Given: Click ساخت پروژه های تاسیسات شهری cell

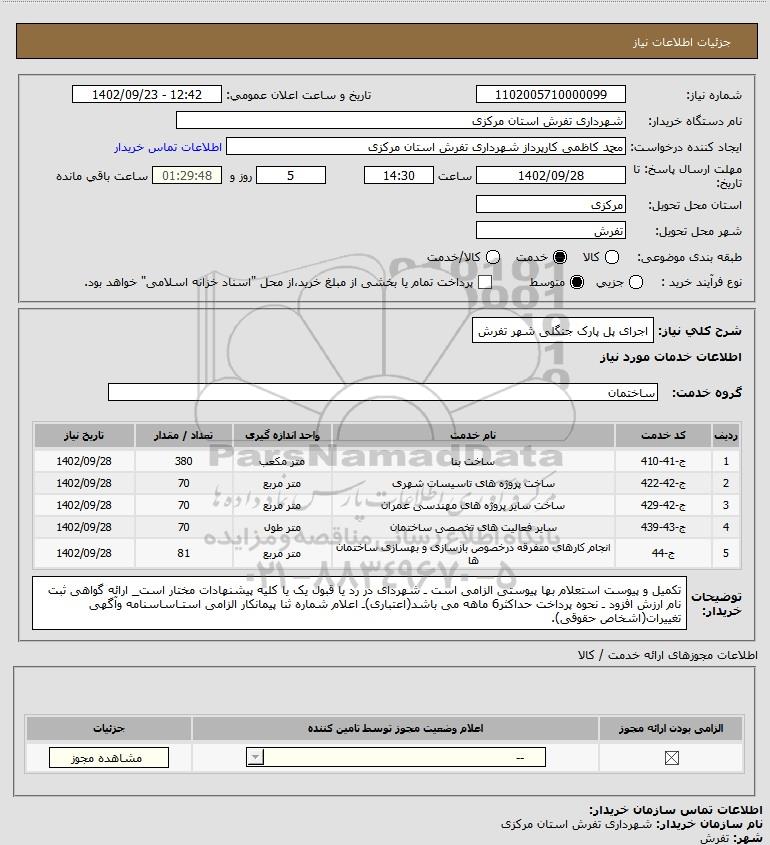Looking at the screenshot, I should click(x=473, y=483).
